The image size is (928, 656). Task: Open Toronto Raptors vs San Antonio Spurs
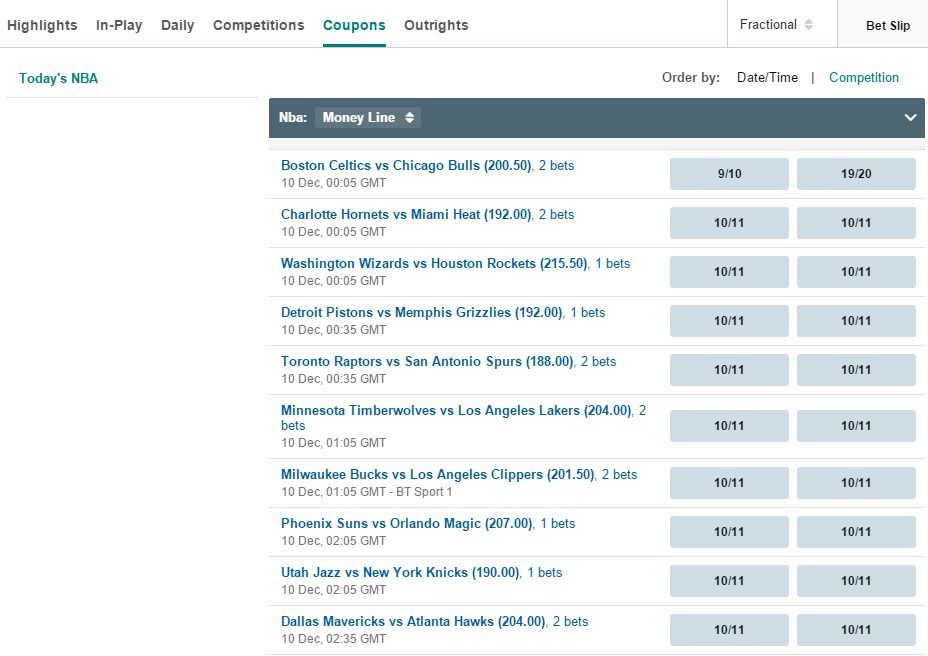point(427,361)
